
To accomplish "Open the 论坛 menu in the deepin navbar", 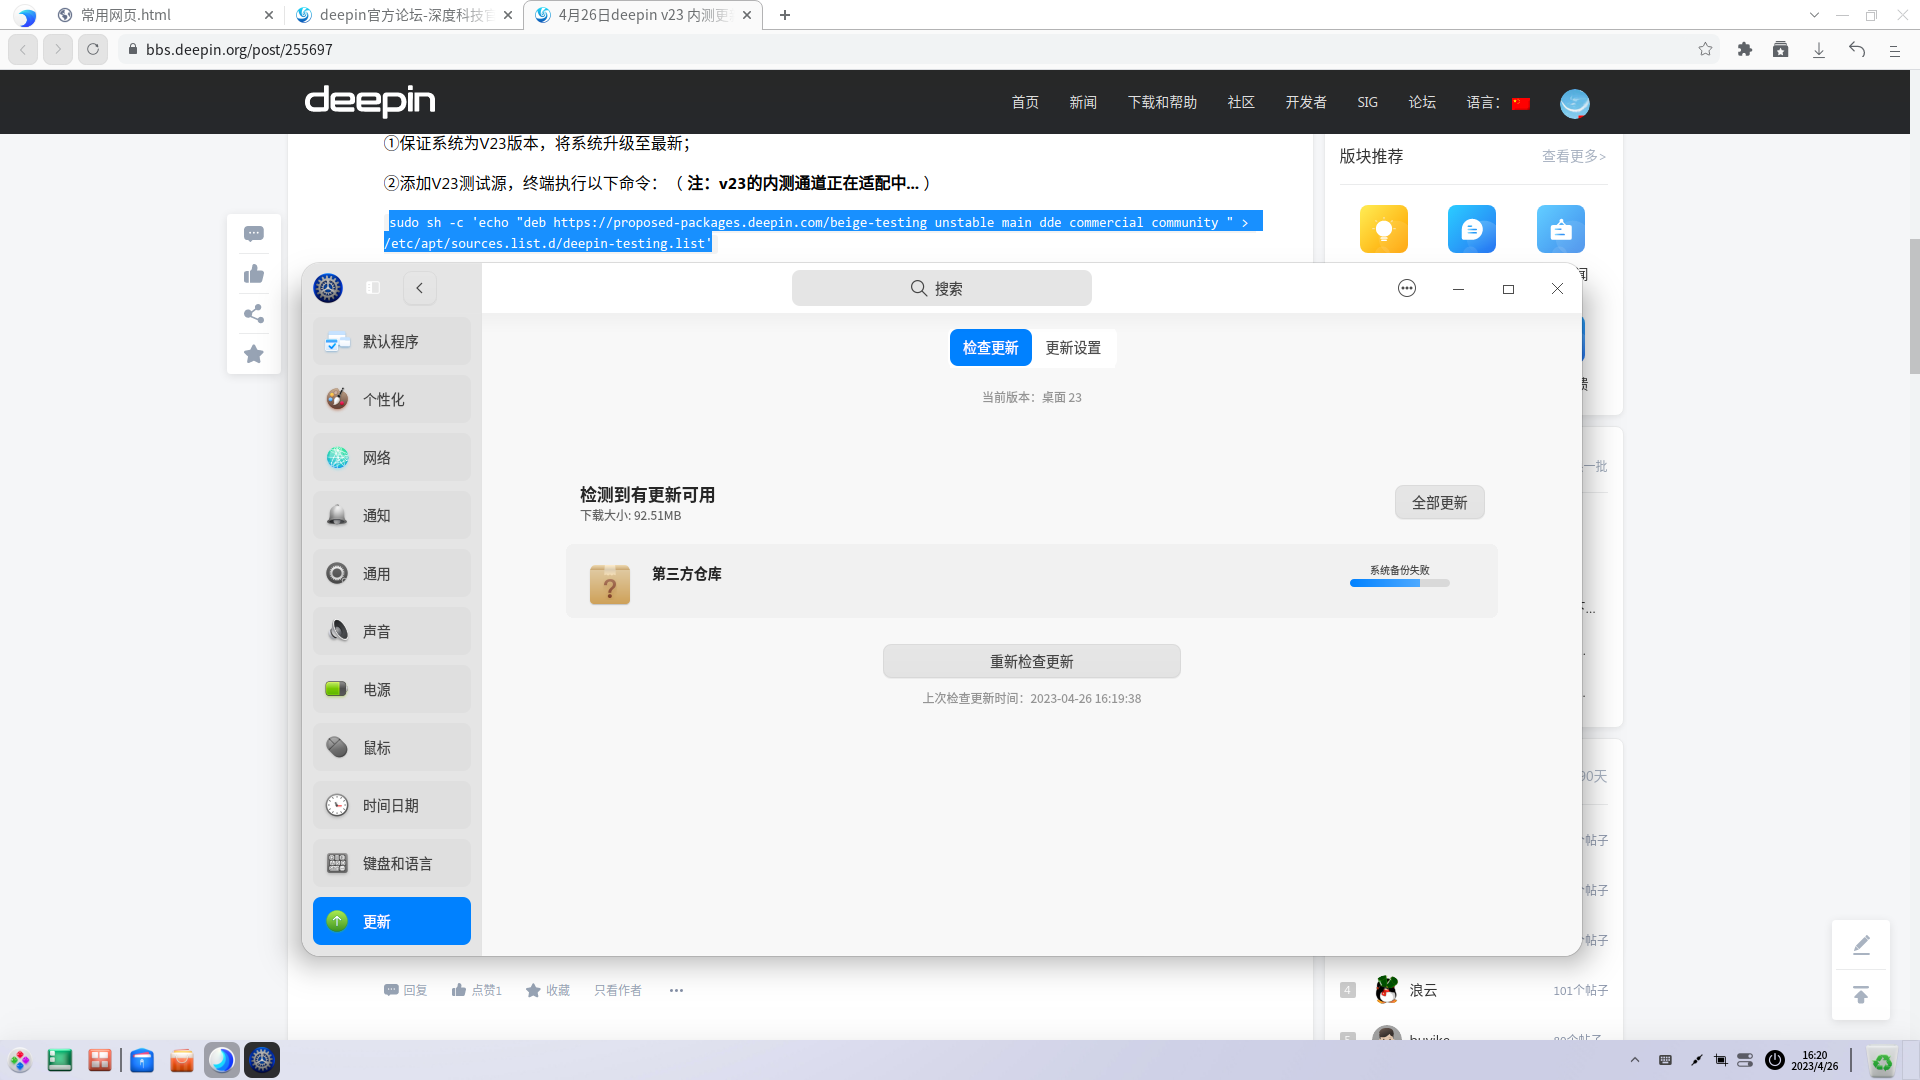I will pos(1421,101).
